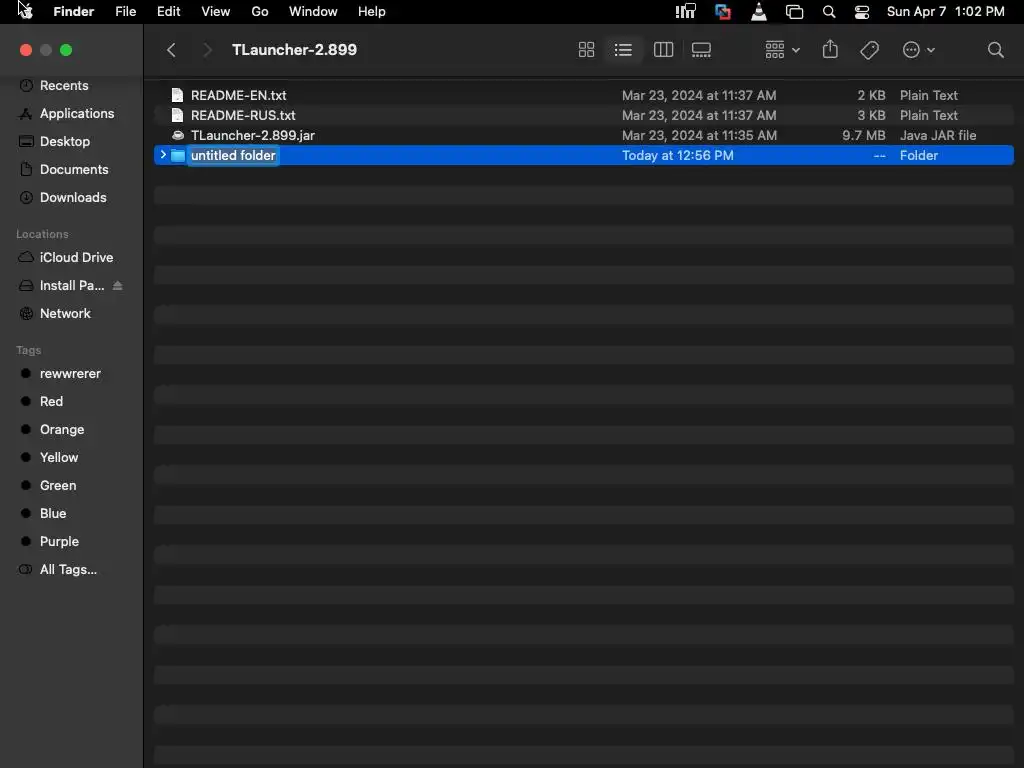Select the README-EN.txt file icon
Screen dimensions: 1024x768
click(177, 95)
